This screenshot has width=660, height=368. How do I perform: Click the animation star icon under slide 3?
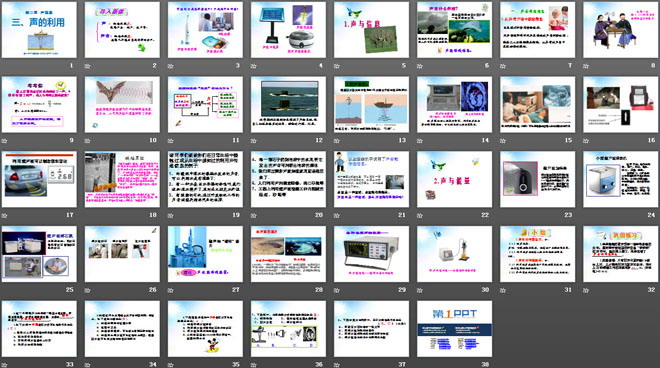(x=170, y=66)
